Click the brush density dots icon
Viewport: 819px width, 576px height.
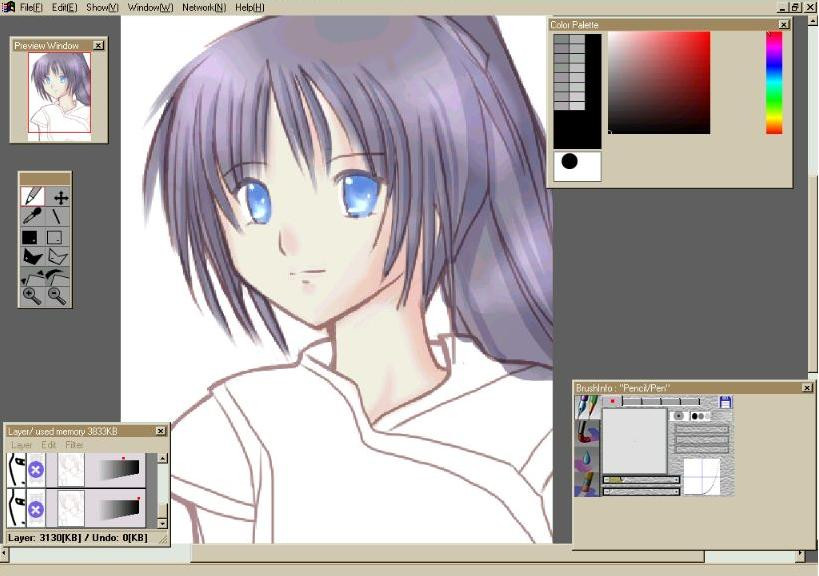(700, 416)
